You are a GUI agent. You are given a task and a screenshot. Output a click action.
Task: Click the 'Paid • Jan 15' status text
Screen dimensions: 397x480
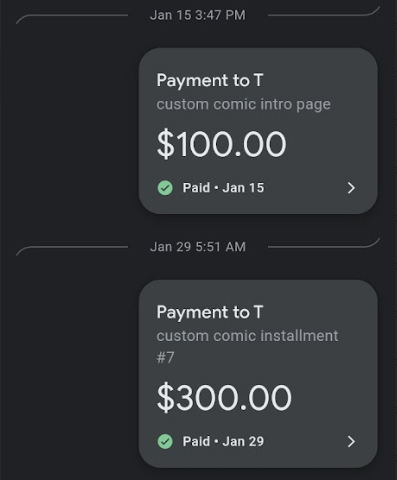coord(223,188)
